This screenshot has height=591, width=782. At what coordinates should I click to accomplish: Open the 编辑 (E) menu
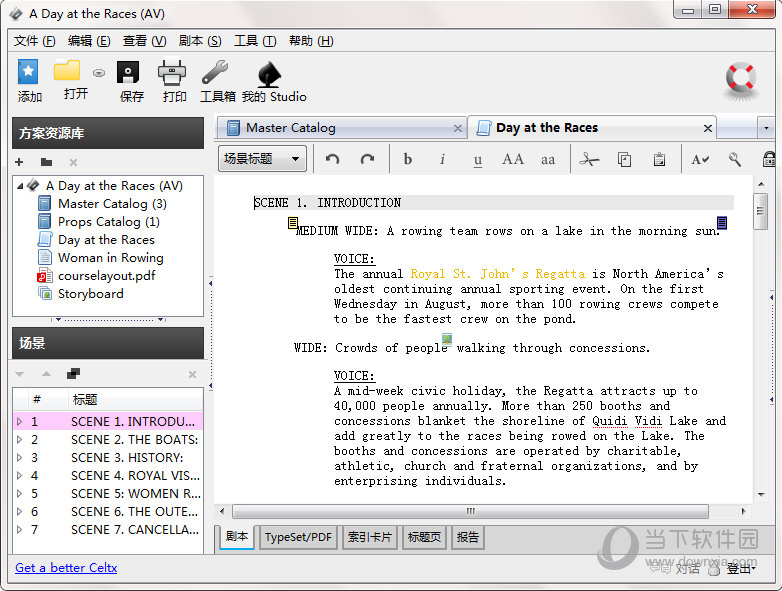89,41
